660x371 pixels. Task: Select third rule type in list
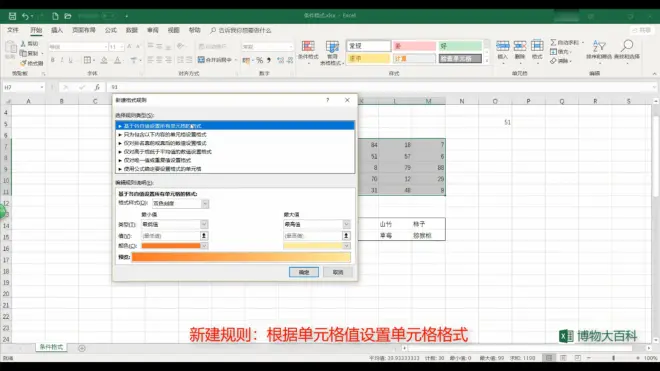click(235, 143)
